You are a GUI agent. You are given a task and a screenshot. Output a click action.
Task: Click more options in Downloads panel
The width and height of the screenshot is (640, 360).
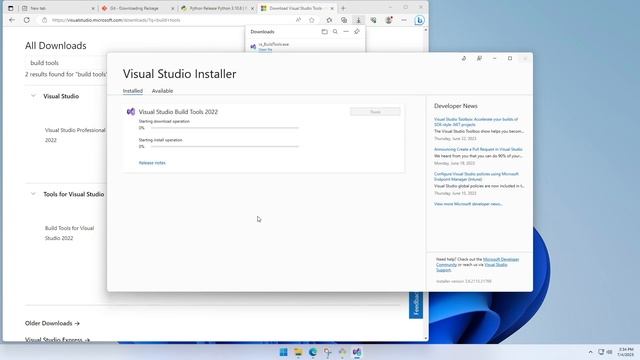[x=346, y=31]
